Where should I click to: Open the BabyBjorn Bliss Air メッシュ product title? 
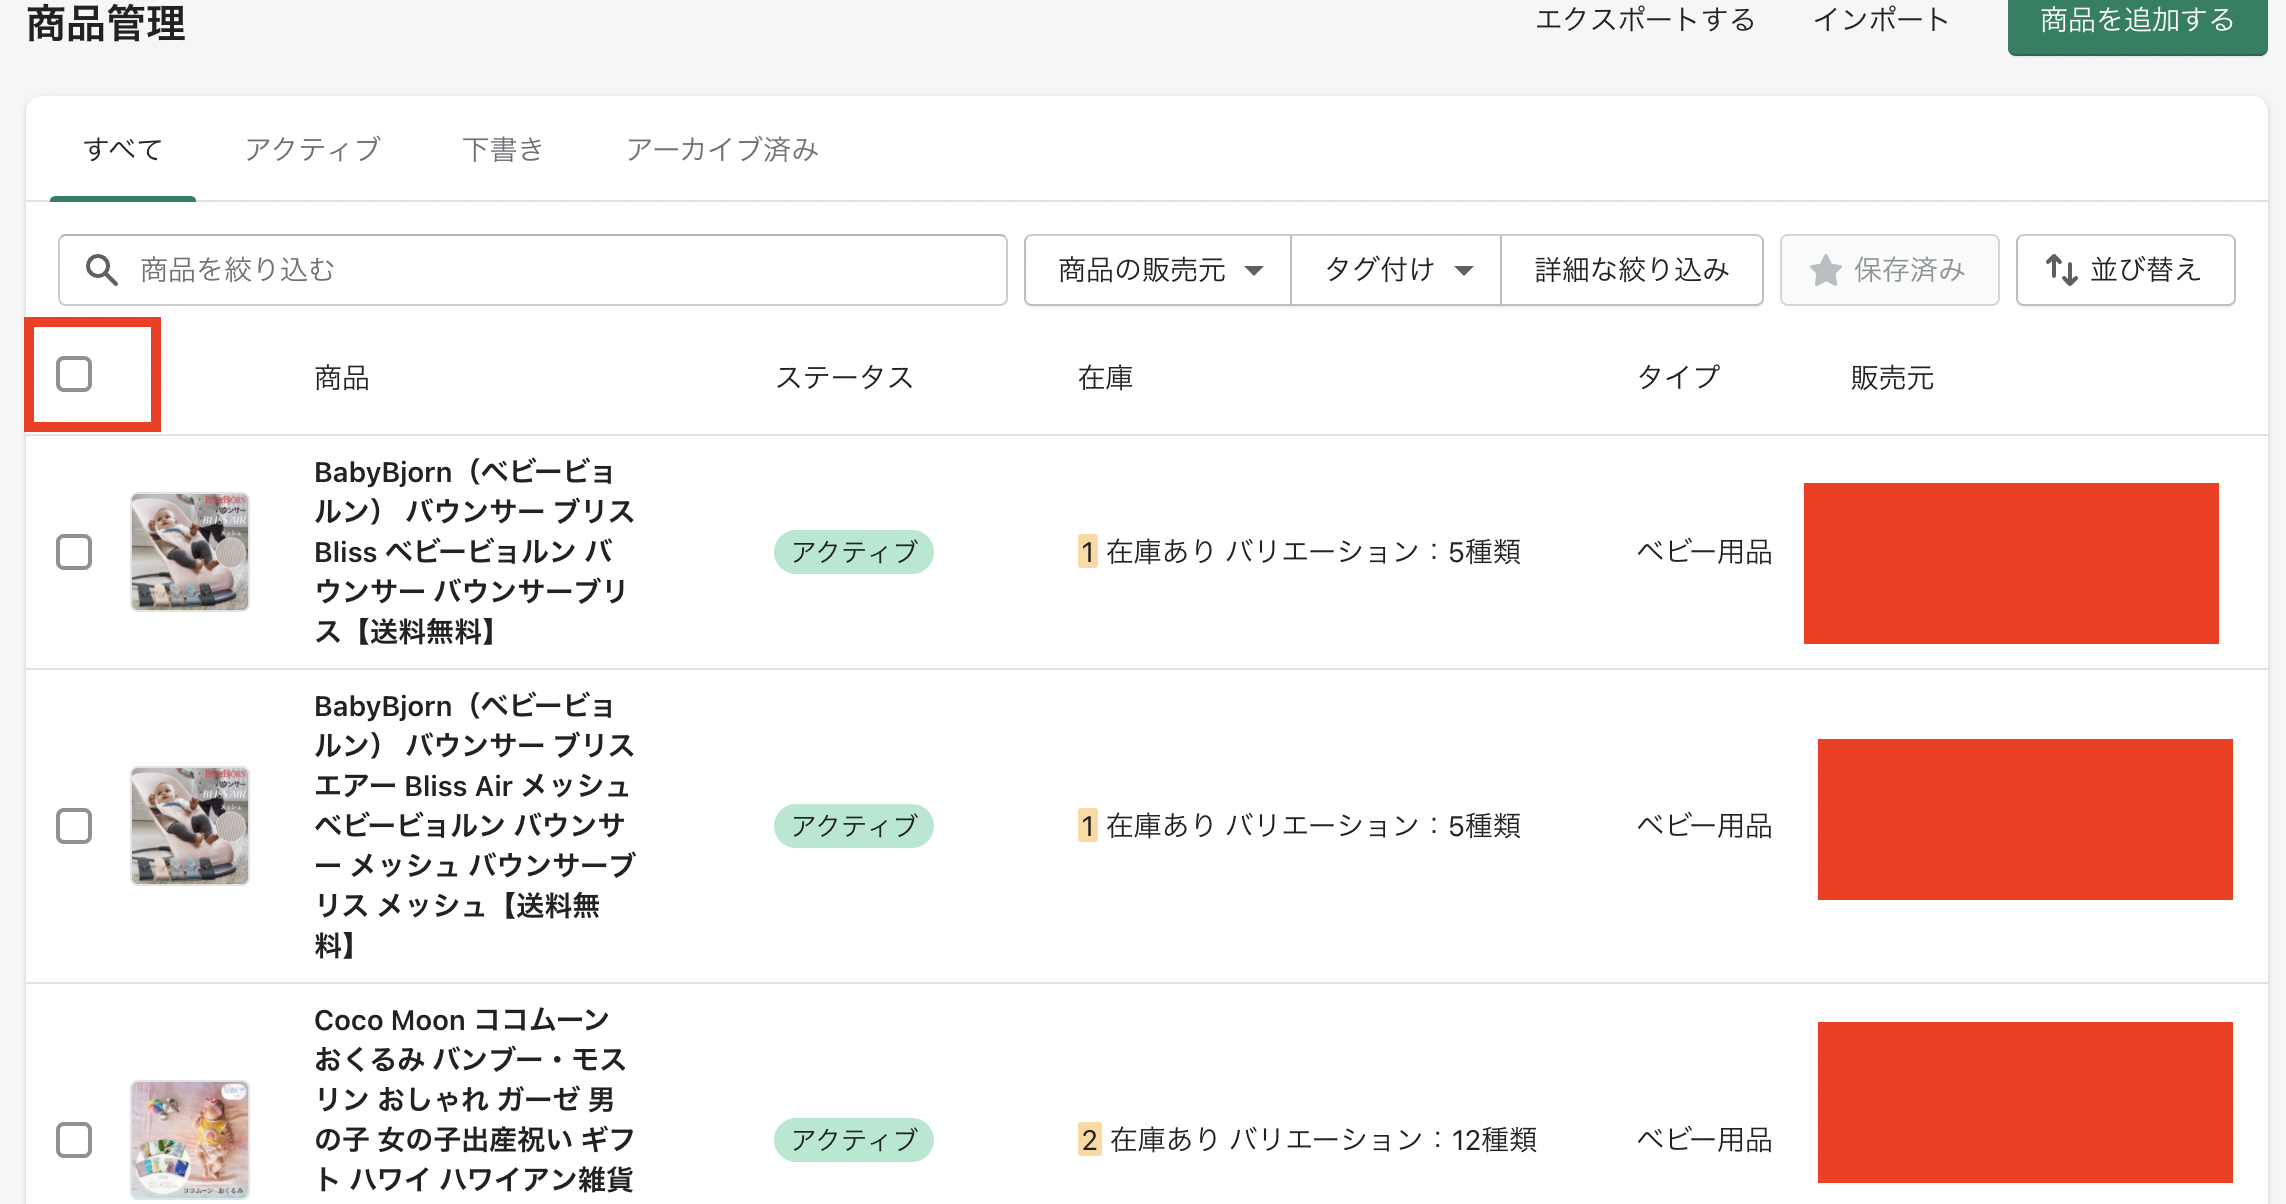(474, 825)
